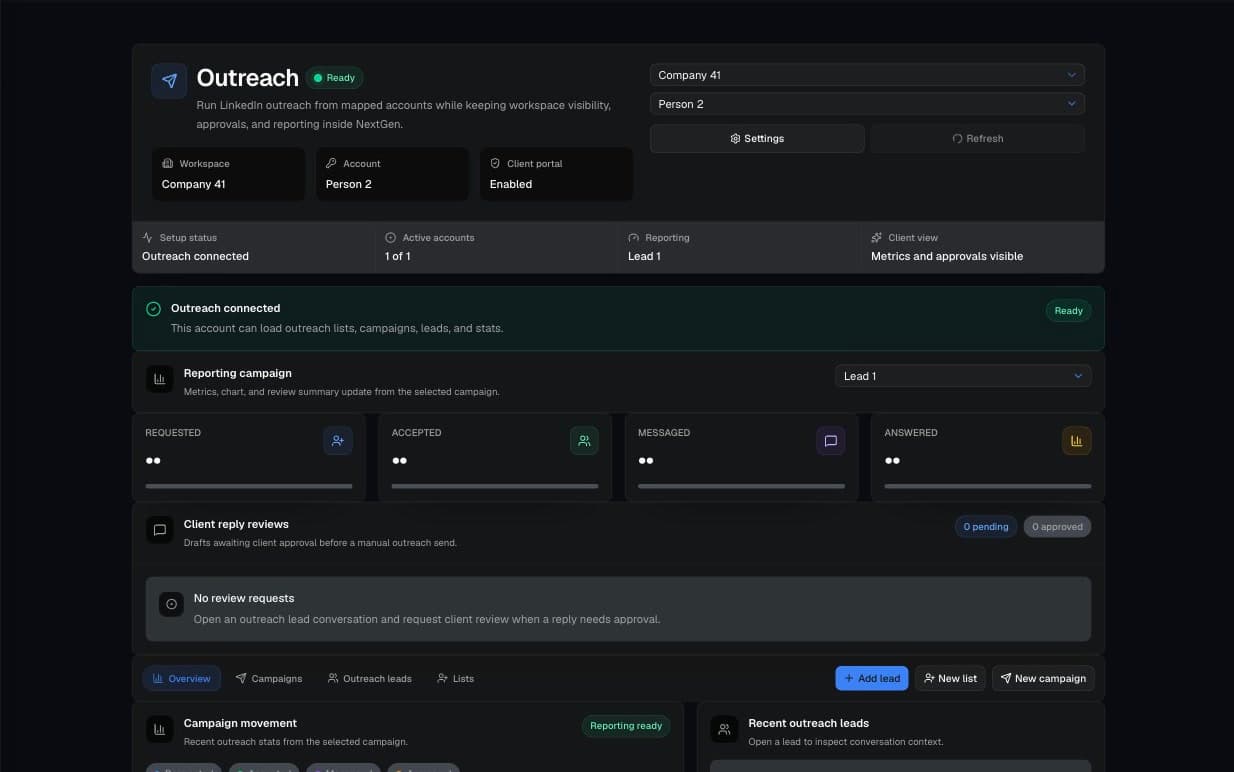The image size is (1234, 772).
Task: Click the 'Lead 1' value under Reporting
Action: pos(644,256)
